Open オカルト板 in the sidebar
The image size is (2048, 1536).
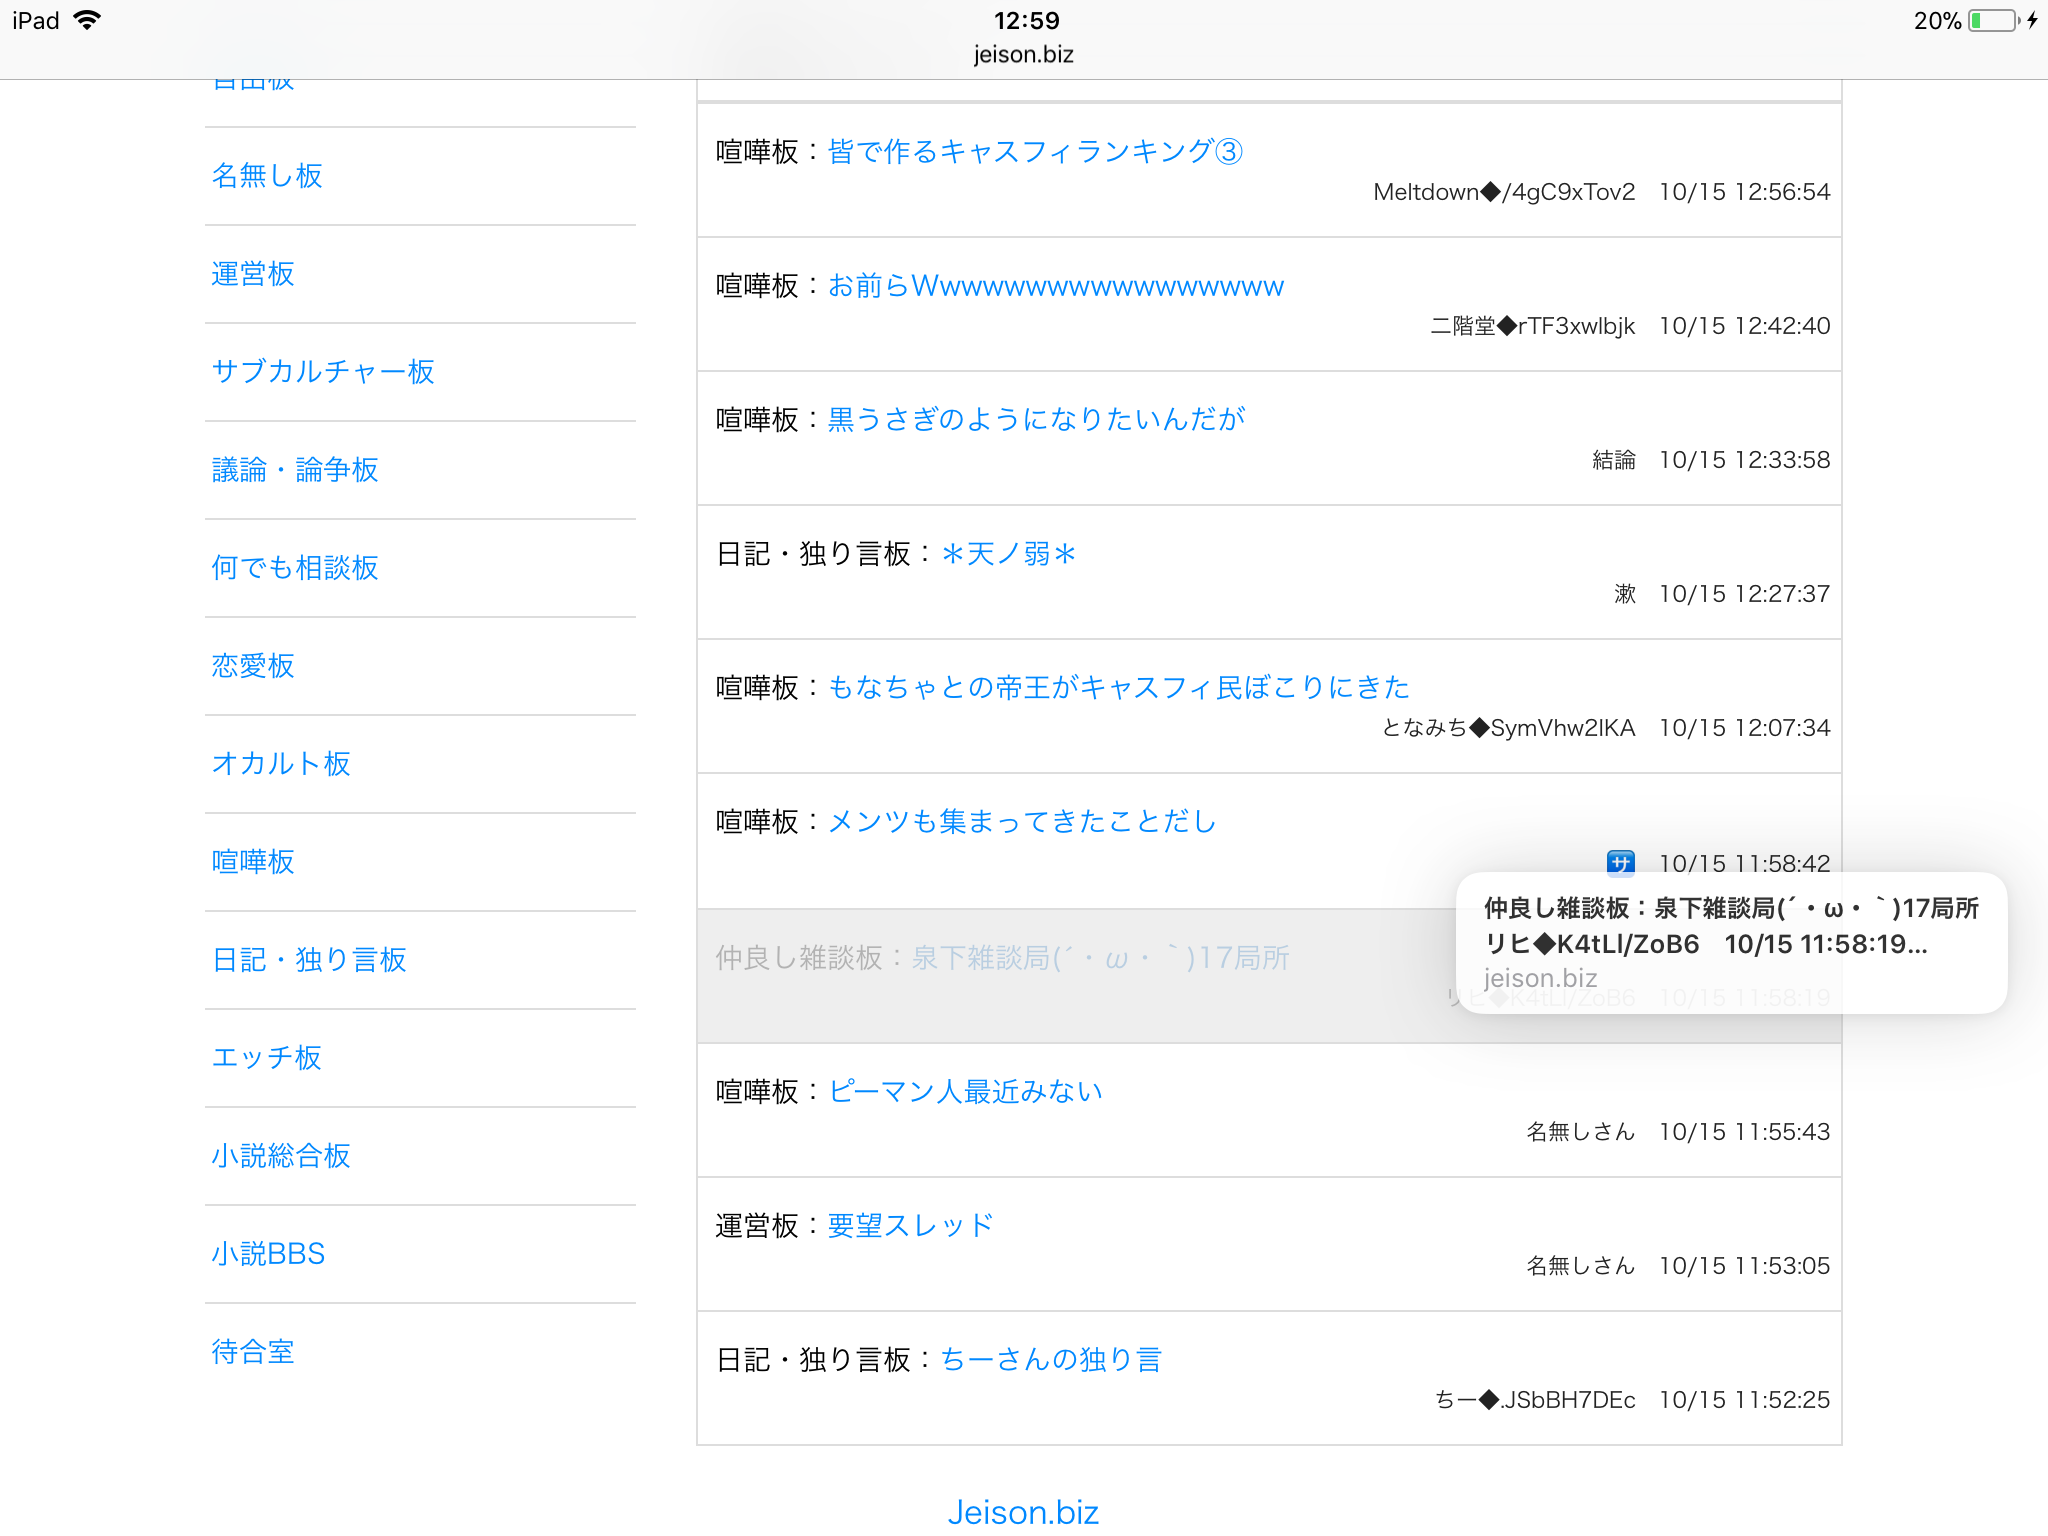[281, 764]
